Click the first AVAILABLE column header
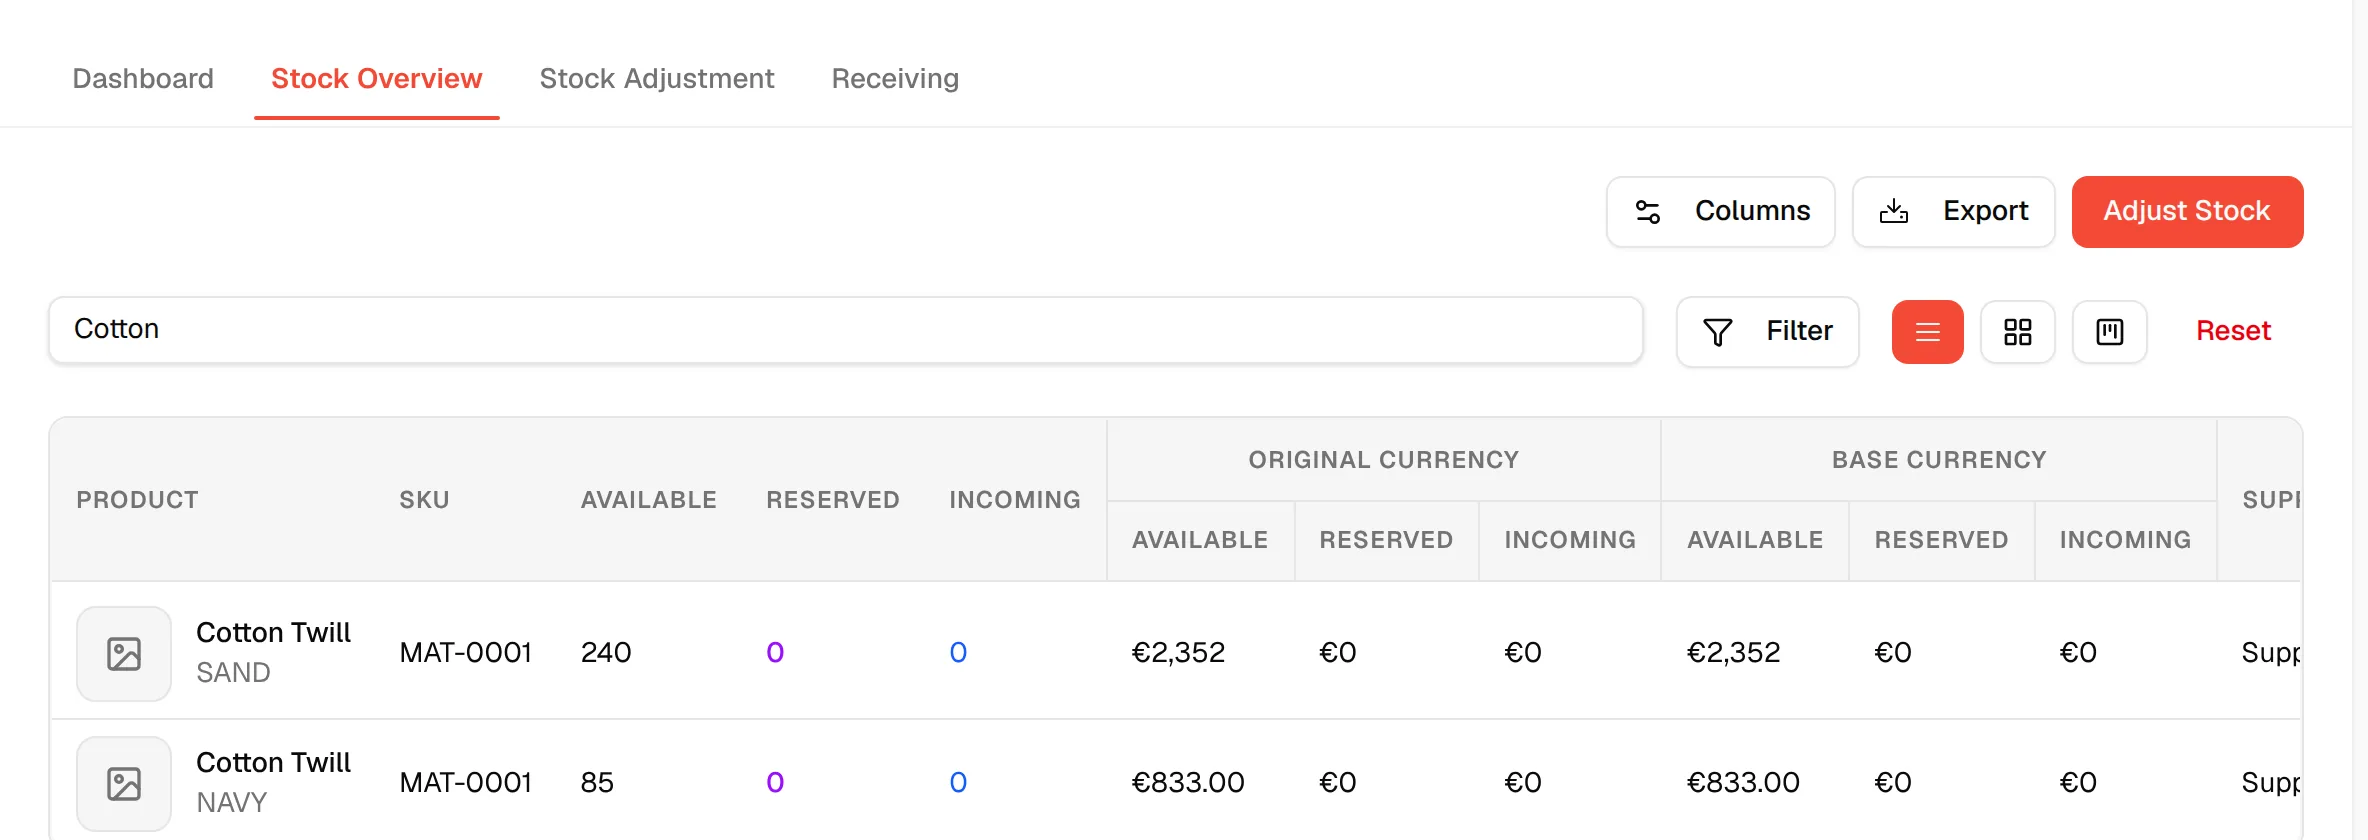 [x=649, y=500]
